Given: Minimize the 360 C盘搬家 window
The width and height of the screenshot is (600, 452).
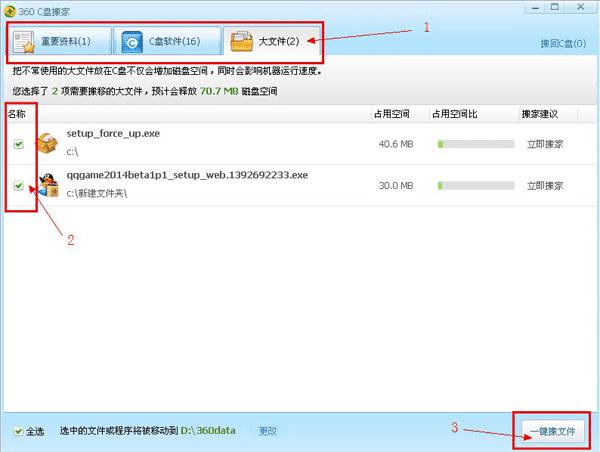Looking at the screenshot, I should (x=536, y=8).
